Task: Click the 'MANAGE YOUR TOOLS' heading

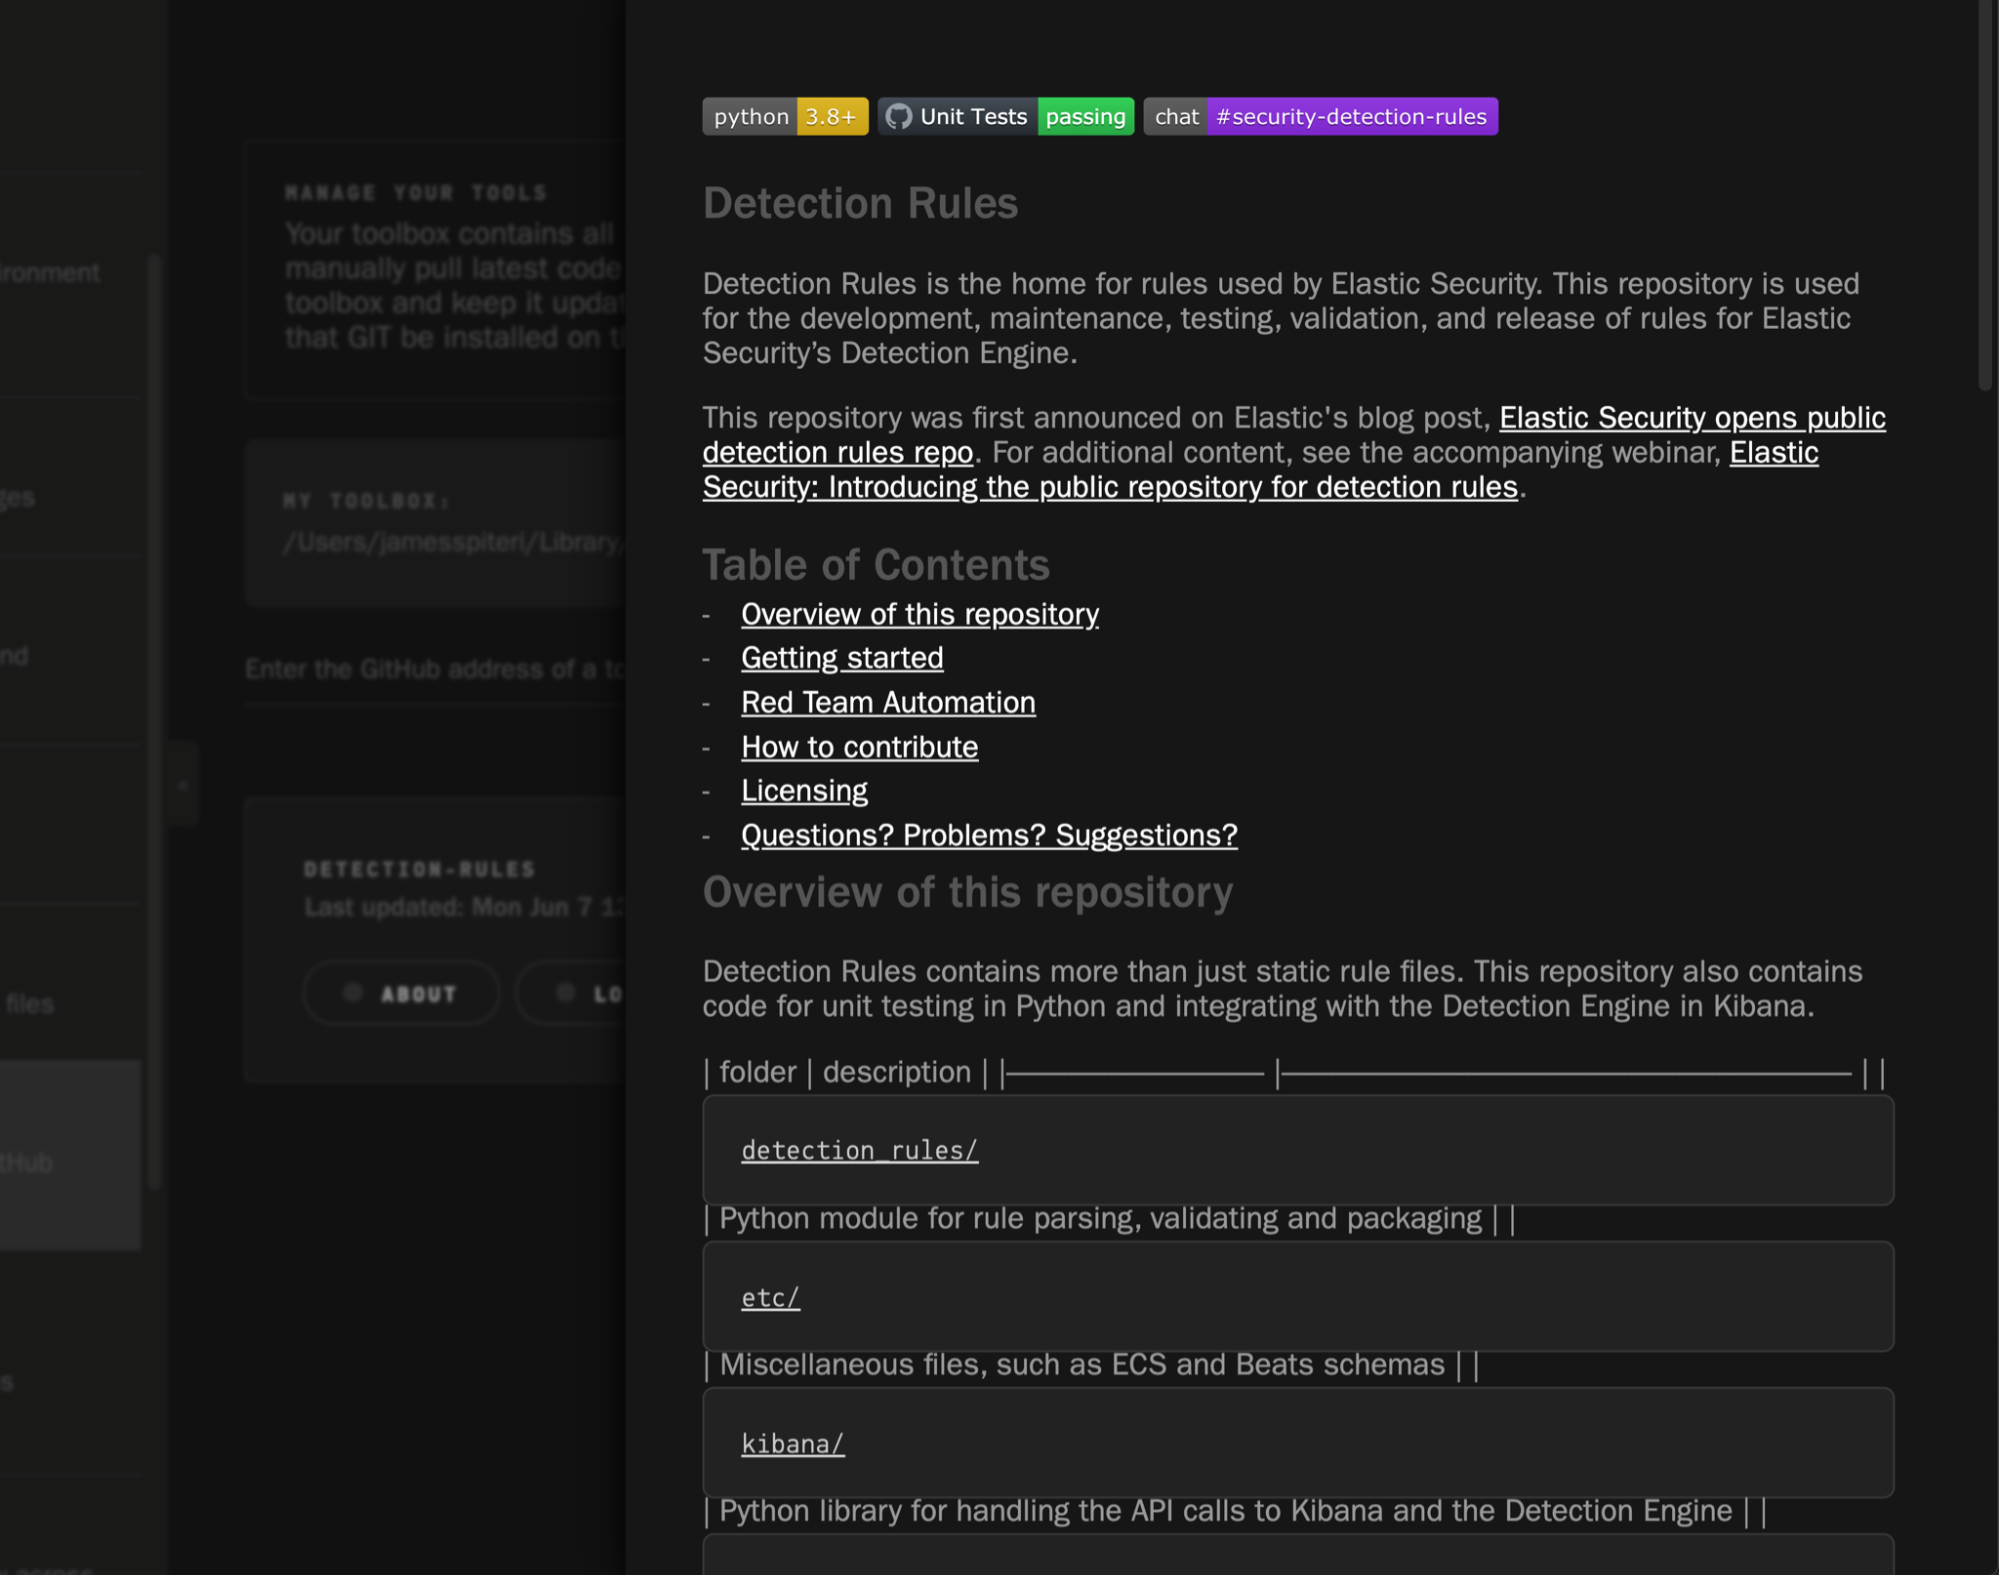Action: (x=416, y=193)
